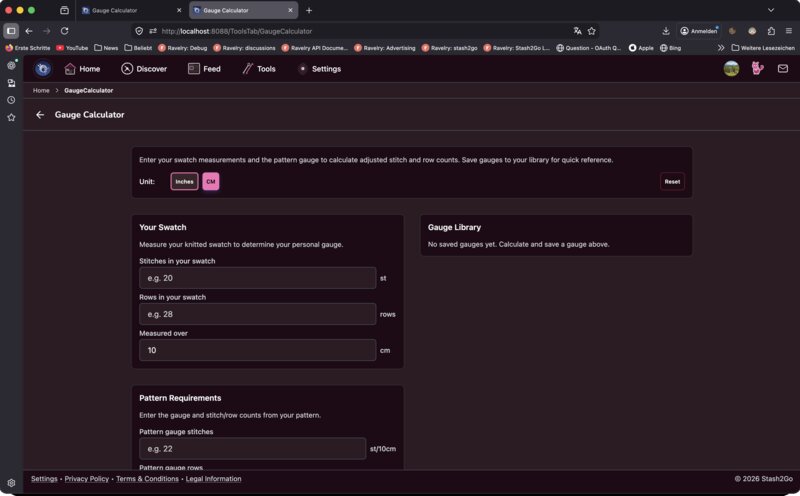Open a new browser tab with plus
The height and width of the screenshot is (496, 800).
pos(309,10)
